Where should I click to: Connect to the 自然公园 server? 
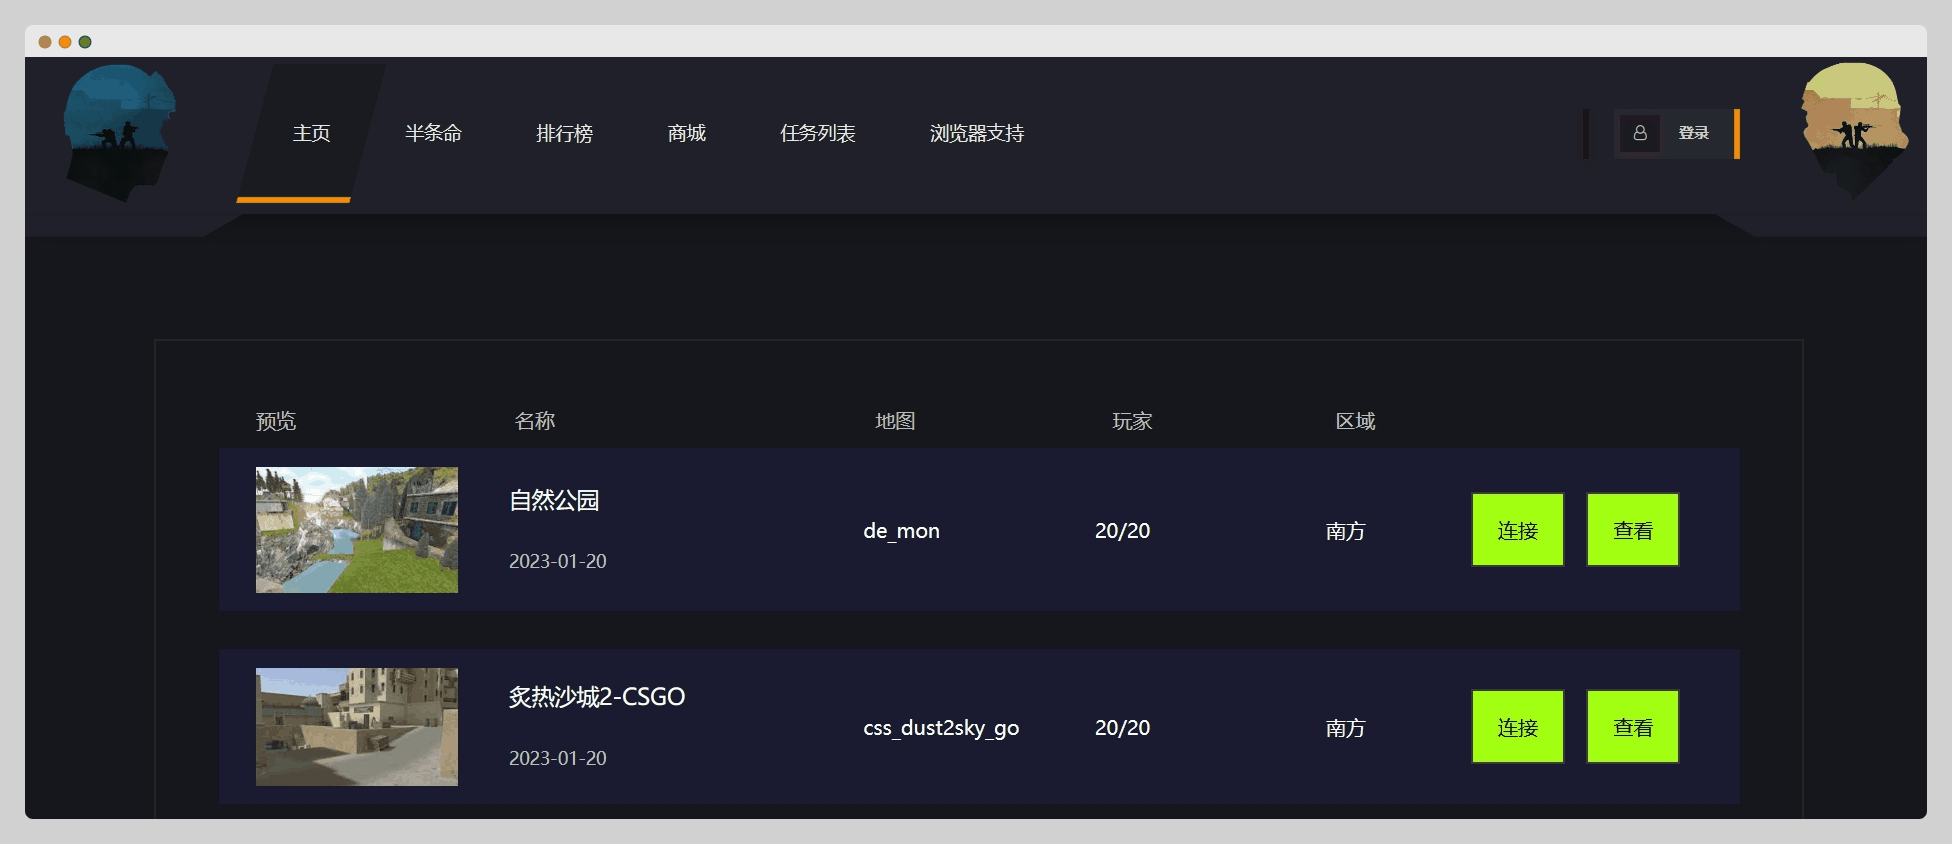click(x=1517, y=530)
